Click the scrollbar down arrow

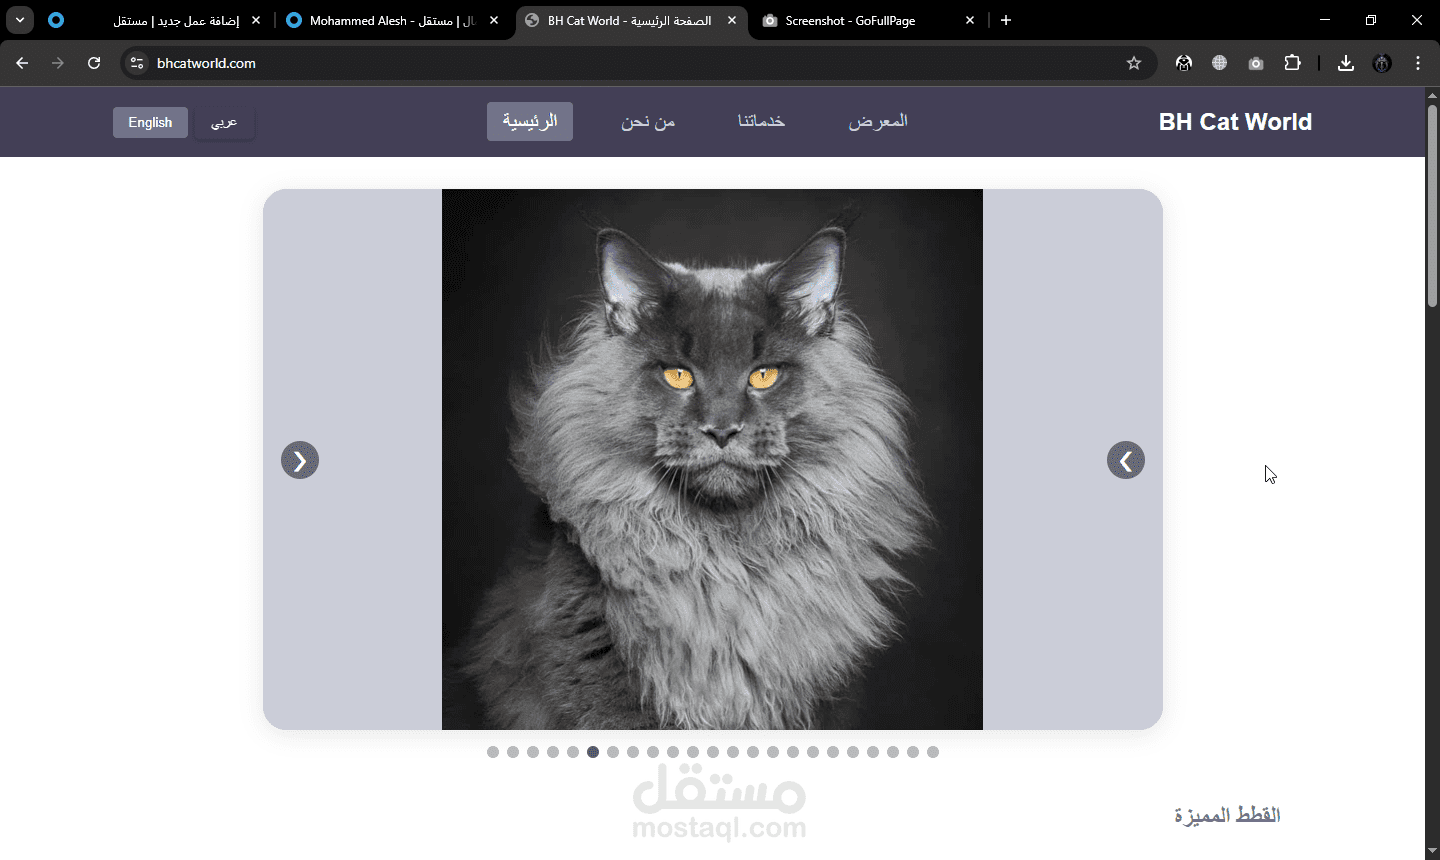[x=1432, y=852]
